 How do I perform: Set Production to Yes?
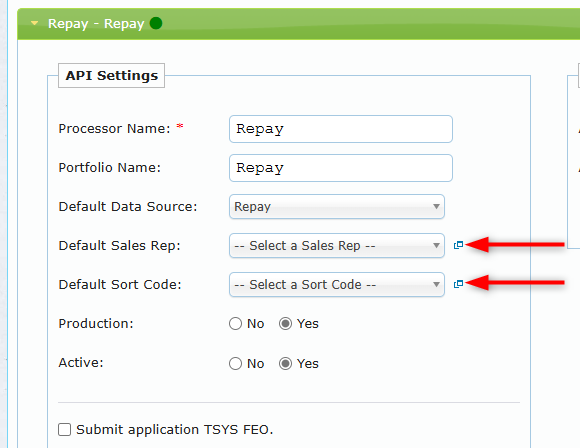pyautogui.click(x=285, y=324)
